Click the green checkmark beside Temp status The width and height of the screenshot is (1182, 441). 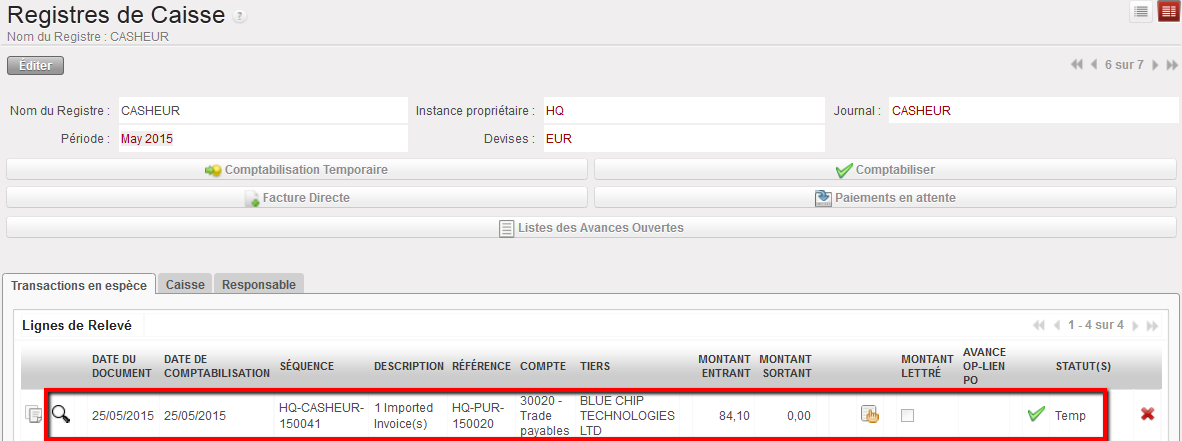(x=1037, y=414)
